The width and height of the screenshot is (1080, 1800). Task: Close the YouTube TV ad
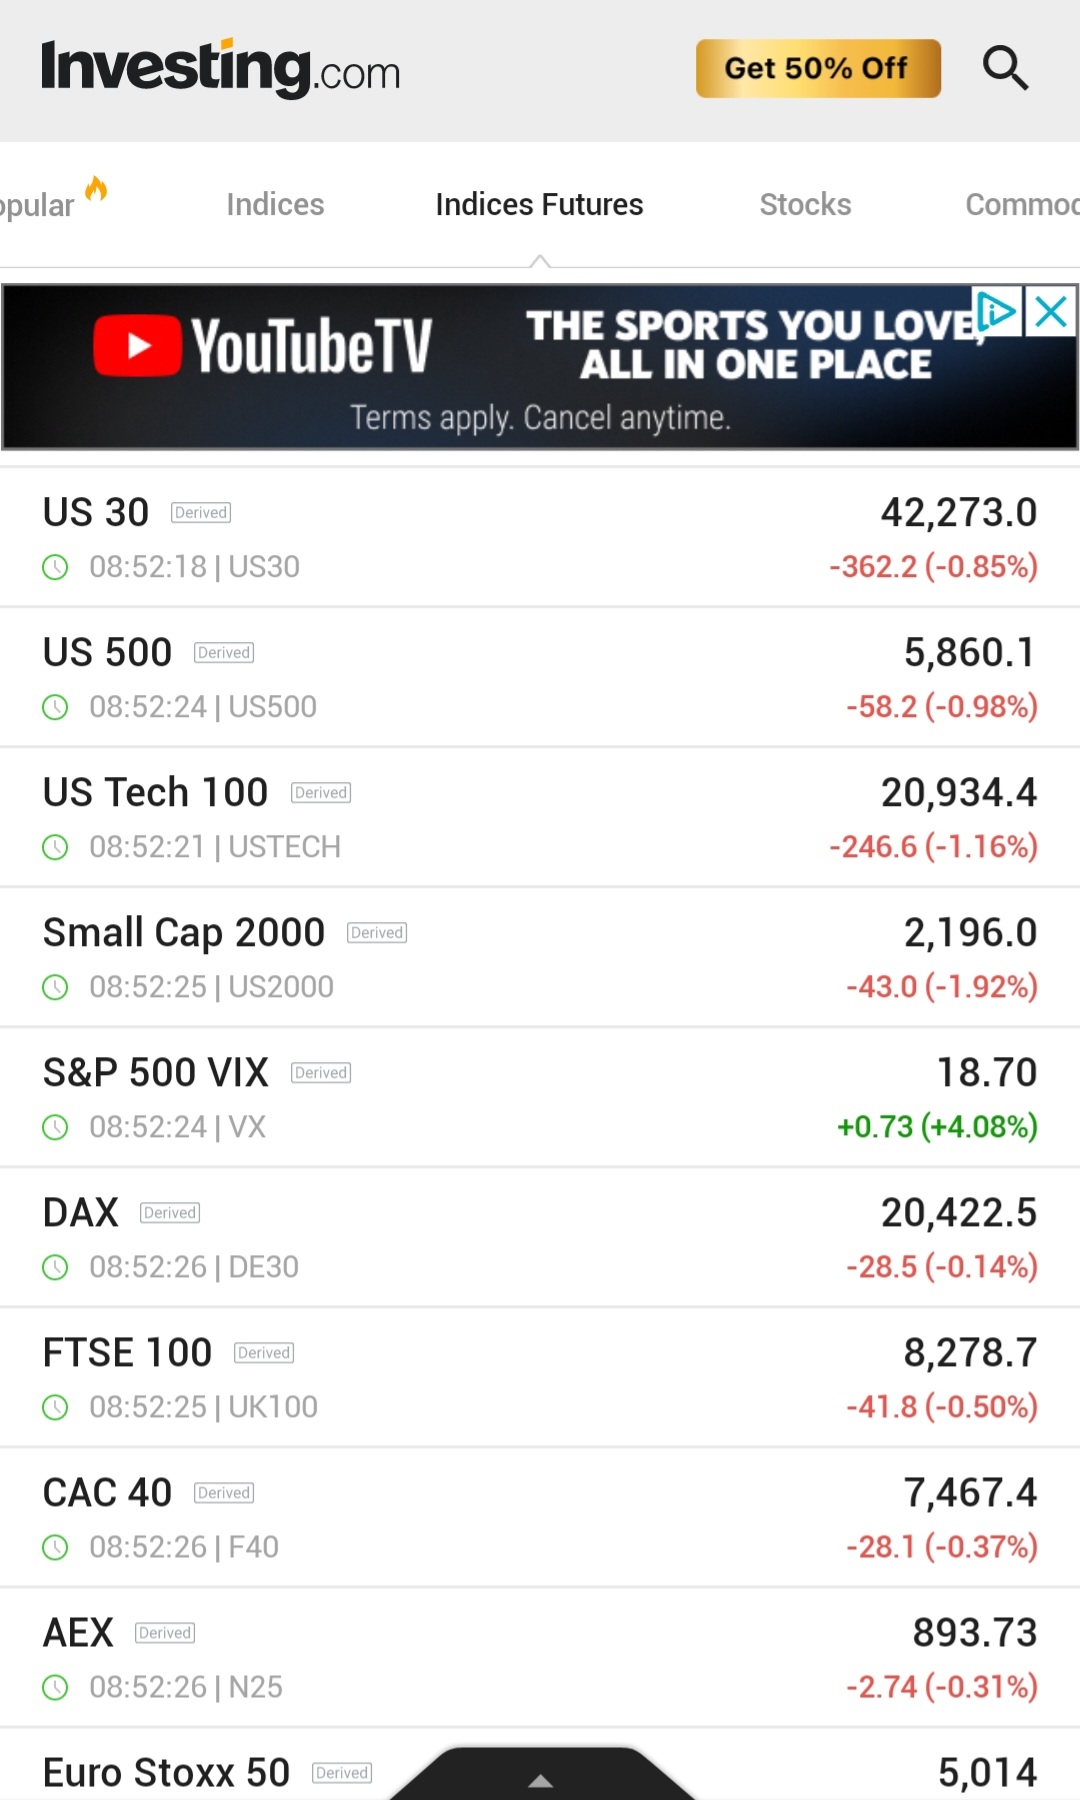(x=1051, y=312)
